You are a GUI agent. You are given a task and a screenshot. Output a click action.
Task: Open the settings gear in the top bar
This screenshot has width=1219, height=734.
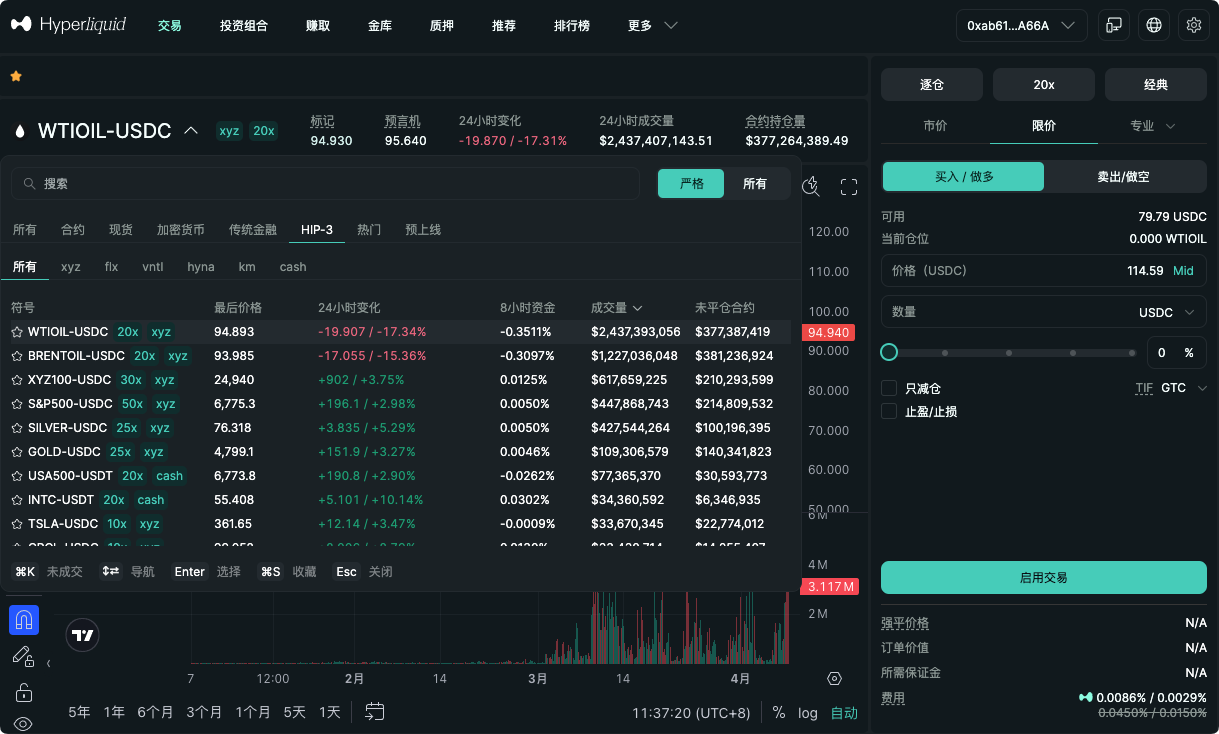point(1194,24)
